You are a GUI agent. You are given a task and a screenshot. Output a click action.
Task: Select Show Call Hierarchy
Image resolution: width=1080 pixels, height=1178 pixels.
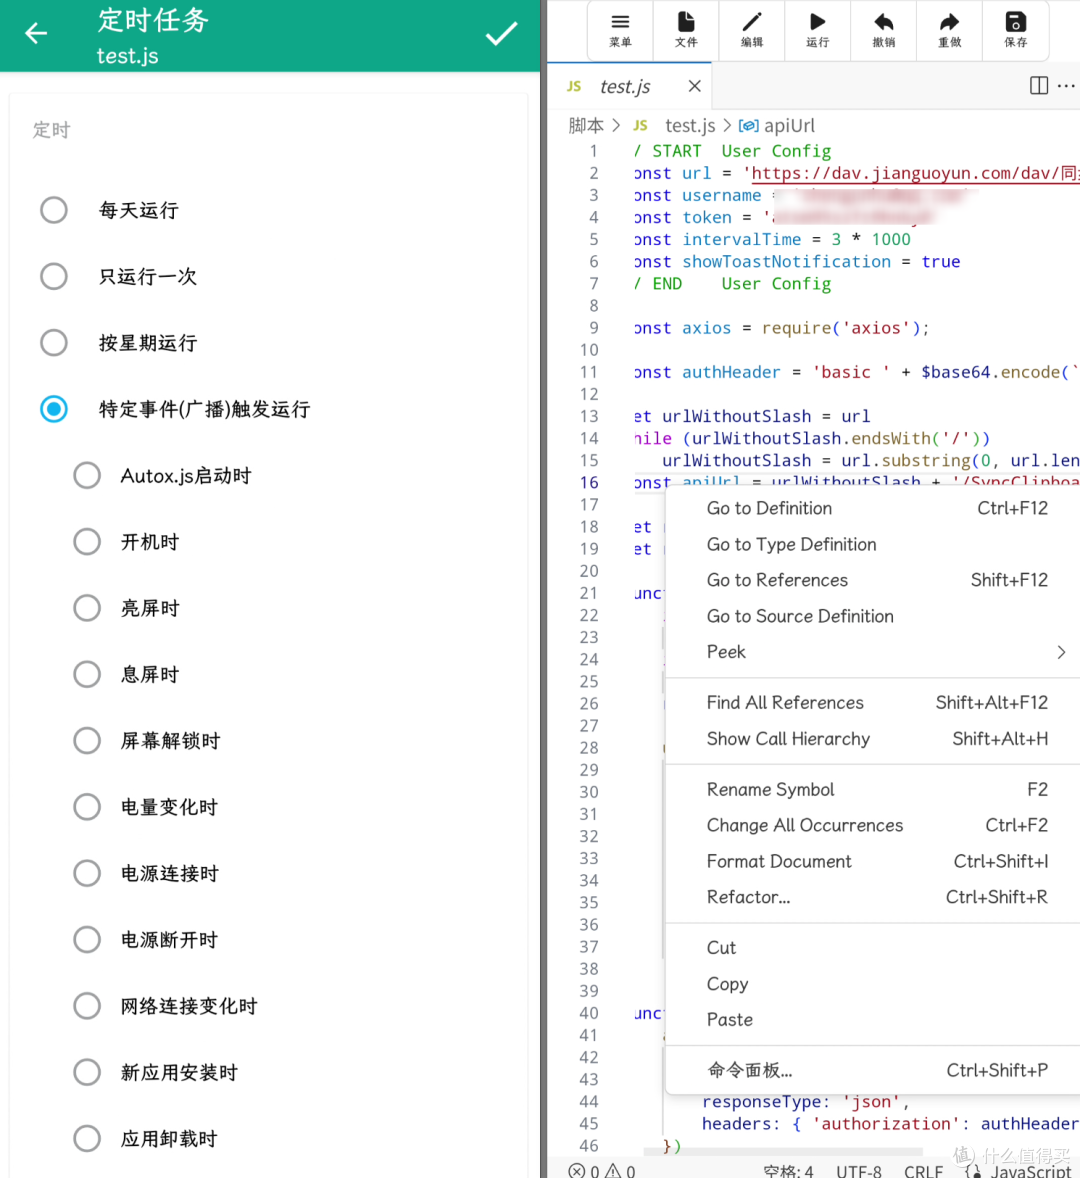(x=873, y=739)
